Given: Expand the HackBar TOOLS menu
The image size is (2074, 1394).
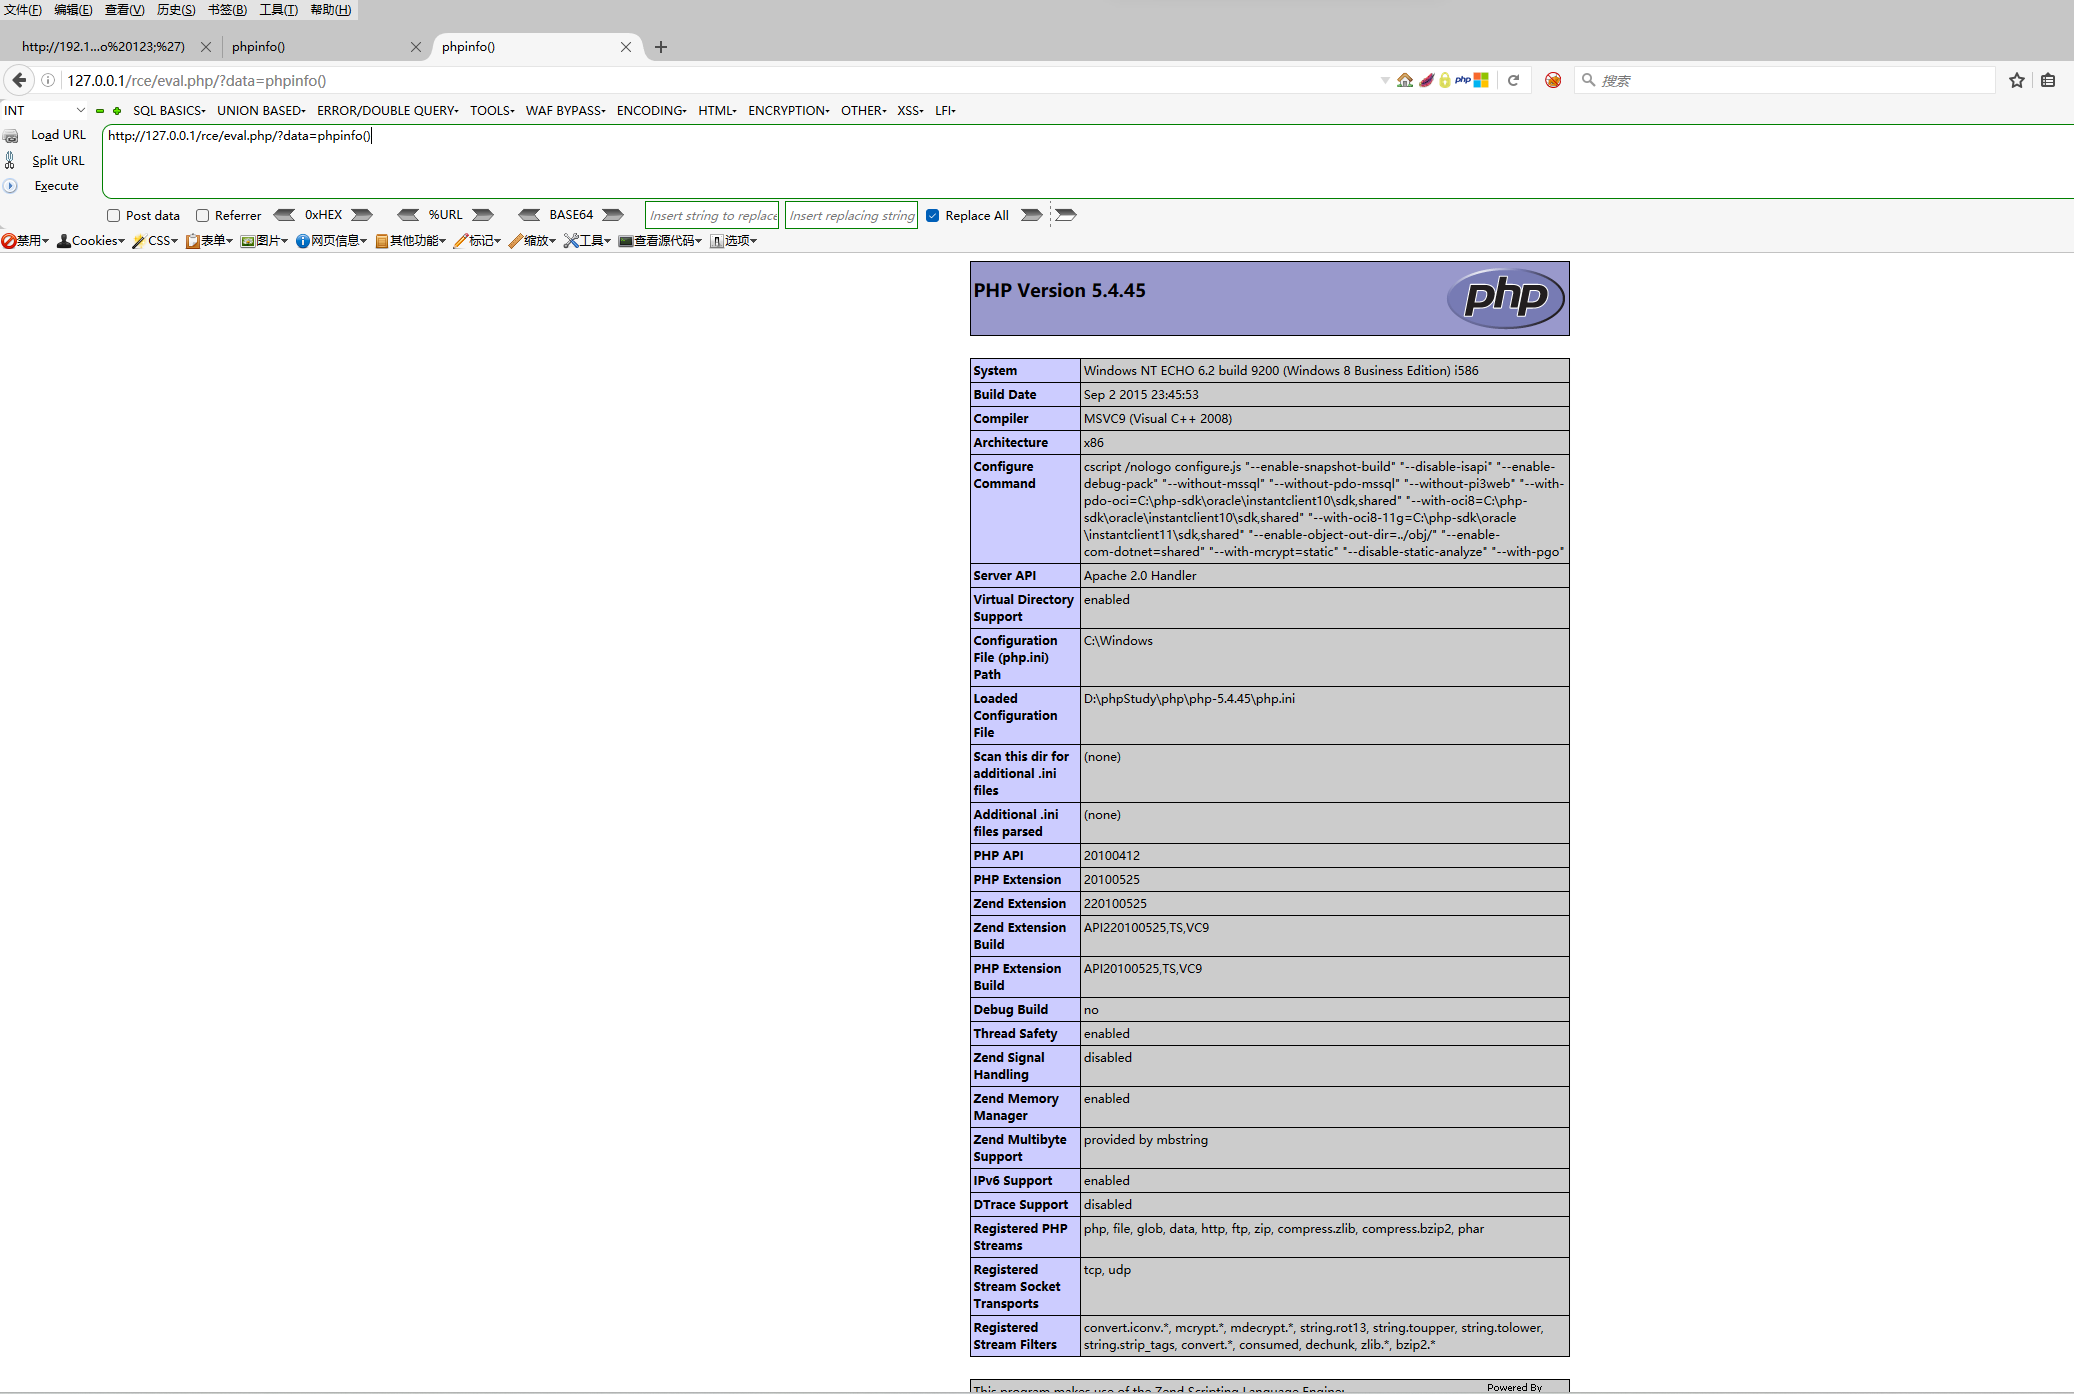Looking at the screenshot, I should click(x=493, y=111).
